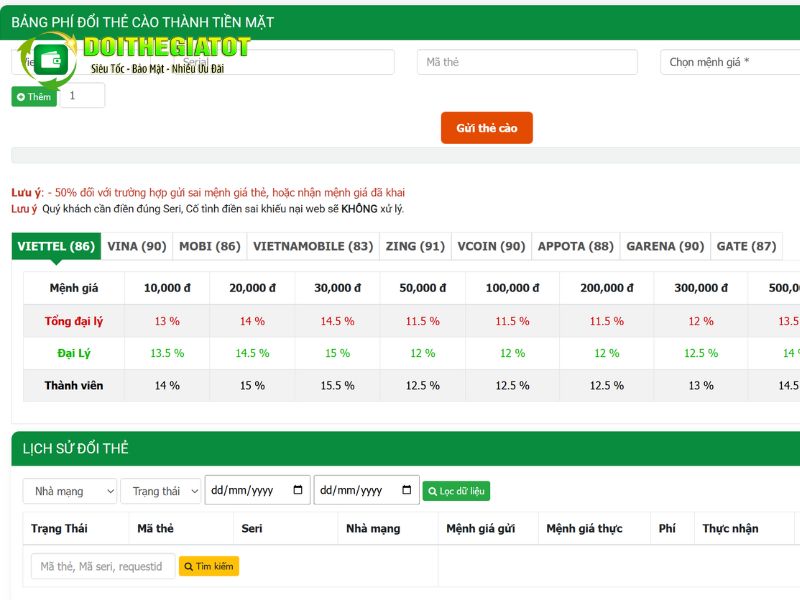Click the 14.5 % cell under 30,000 đ
Viewport: 800px width, 600px height.
pos(337,321)
